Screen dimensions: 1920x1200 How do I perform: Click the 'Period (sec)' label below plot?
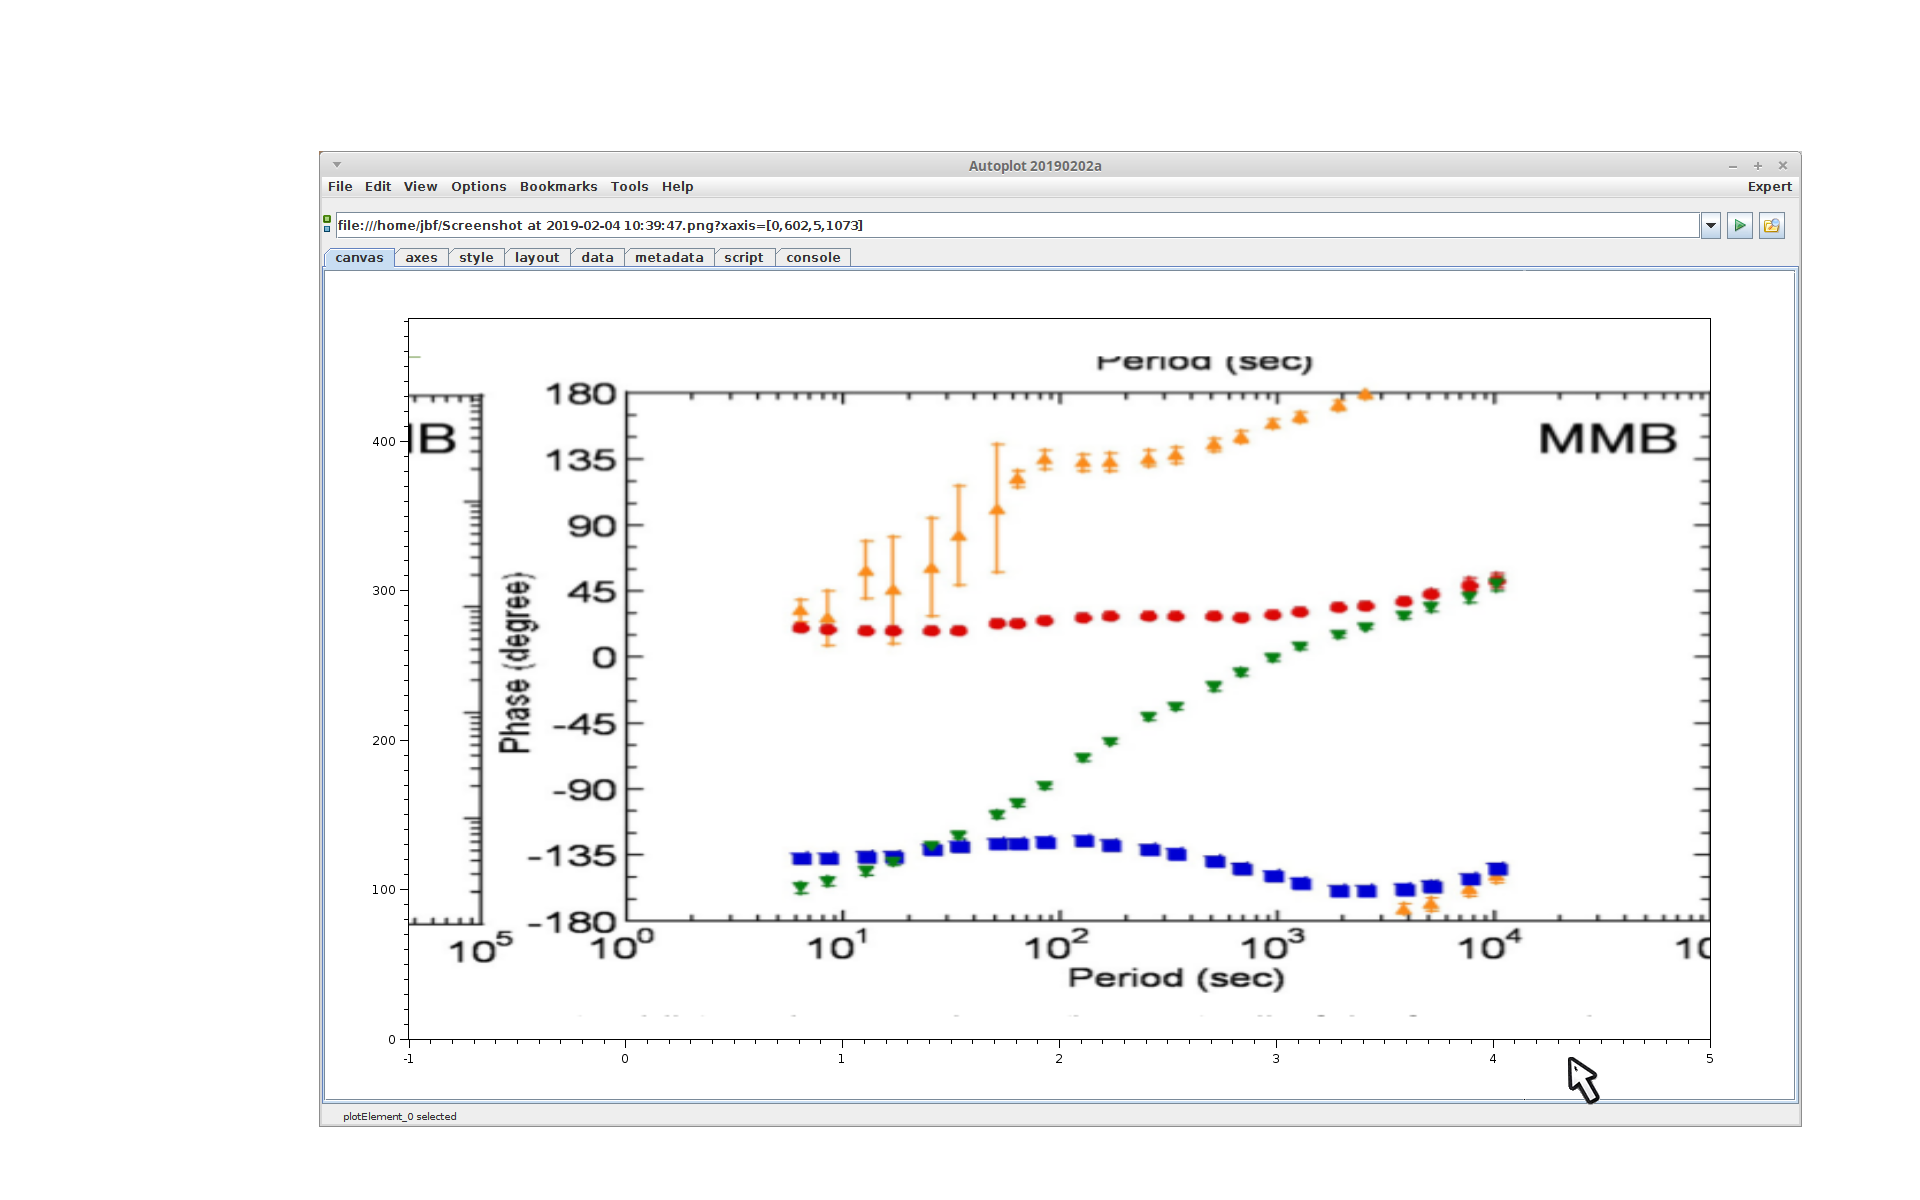[x=1176, y=977]
